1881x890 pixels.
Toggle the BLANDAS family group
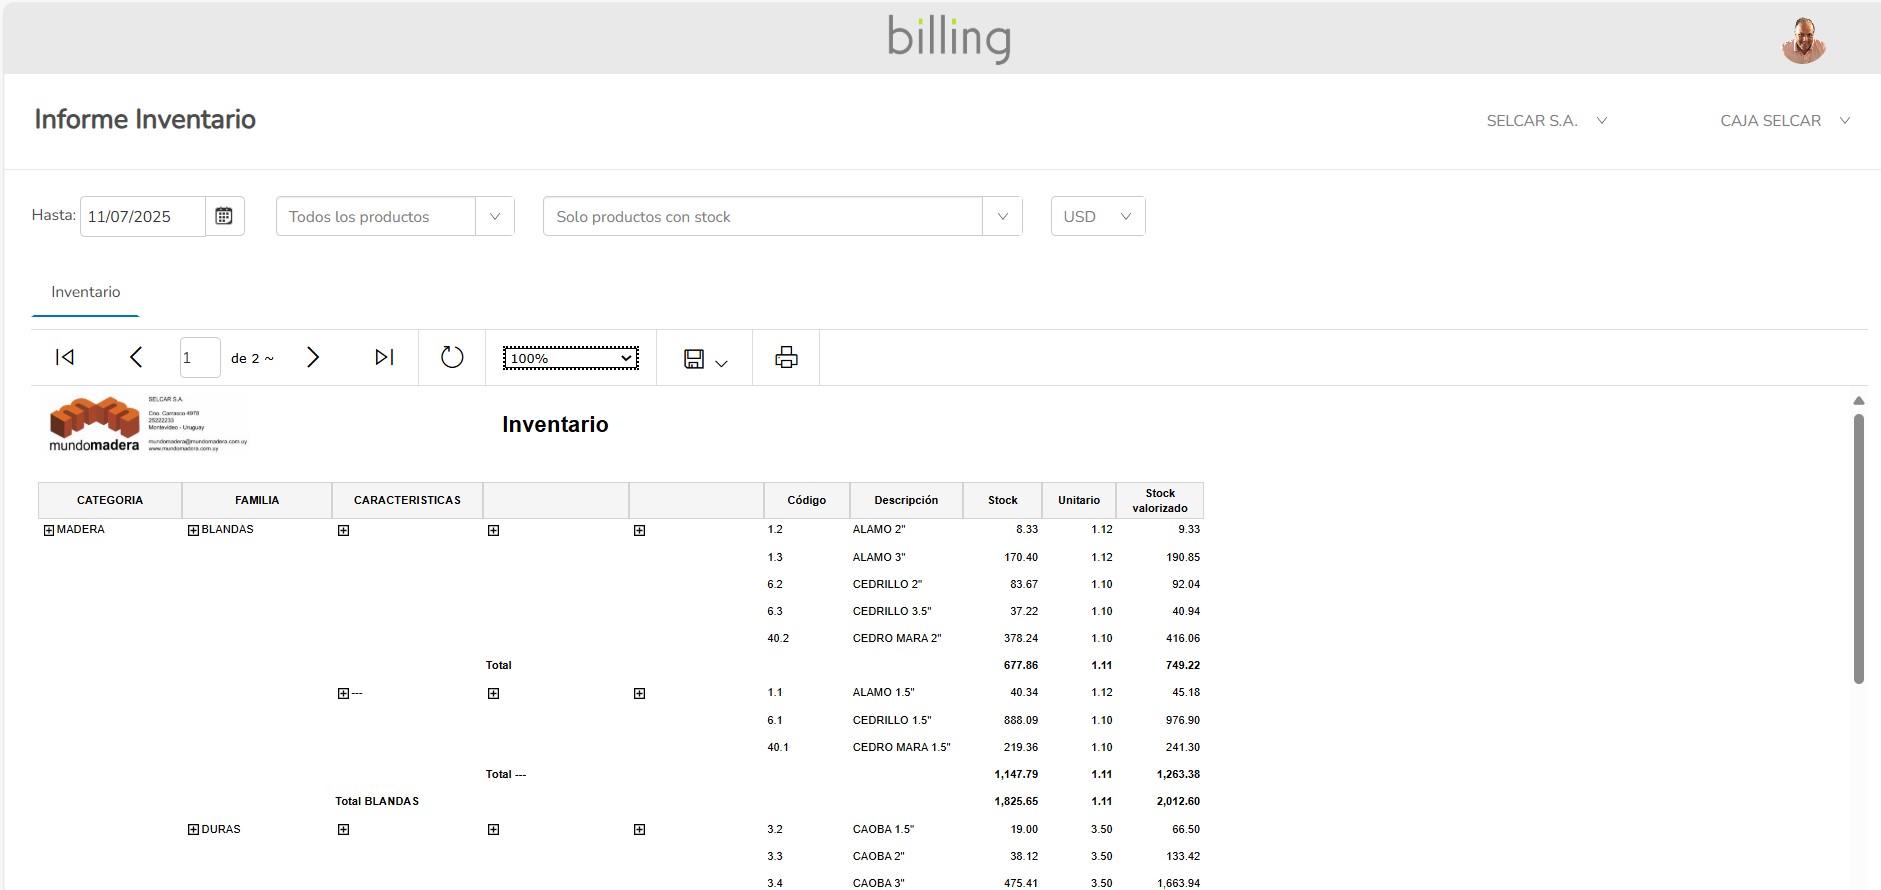[193, 530]
